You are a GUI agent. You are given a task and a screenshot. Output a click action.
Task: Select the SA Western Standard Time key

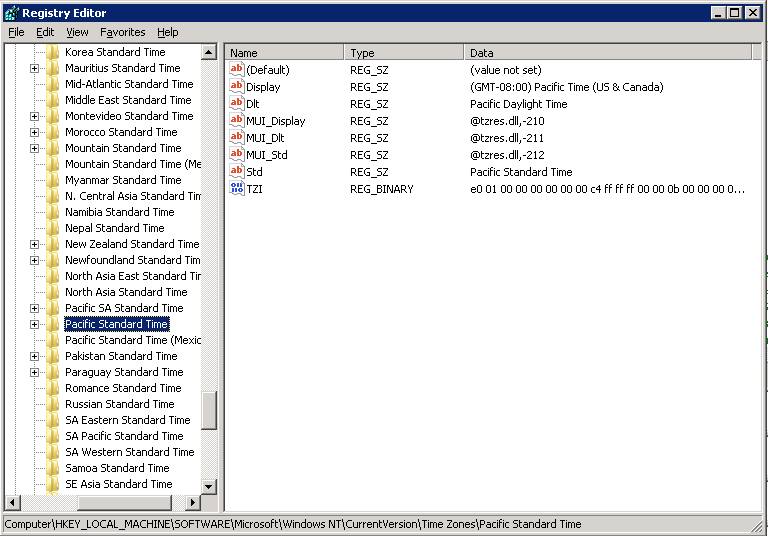(x=129, y=452)
